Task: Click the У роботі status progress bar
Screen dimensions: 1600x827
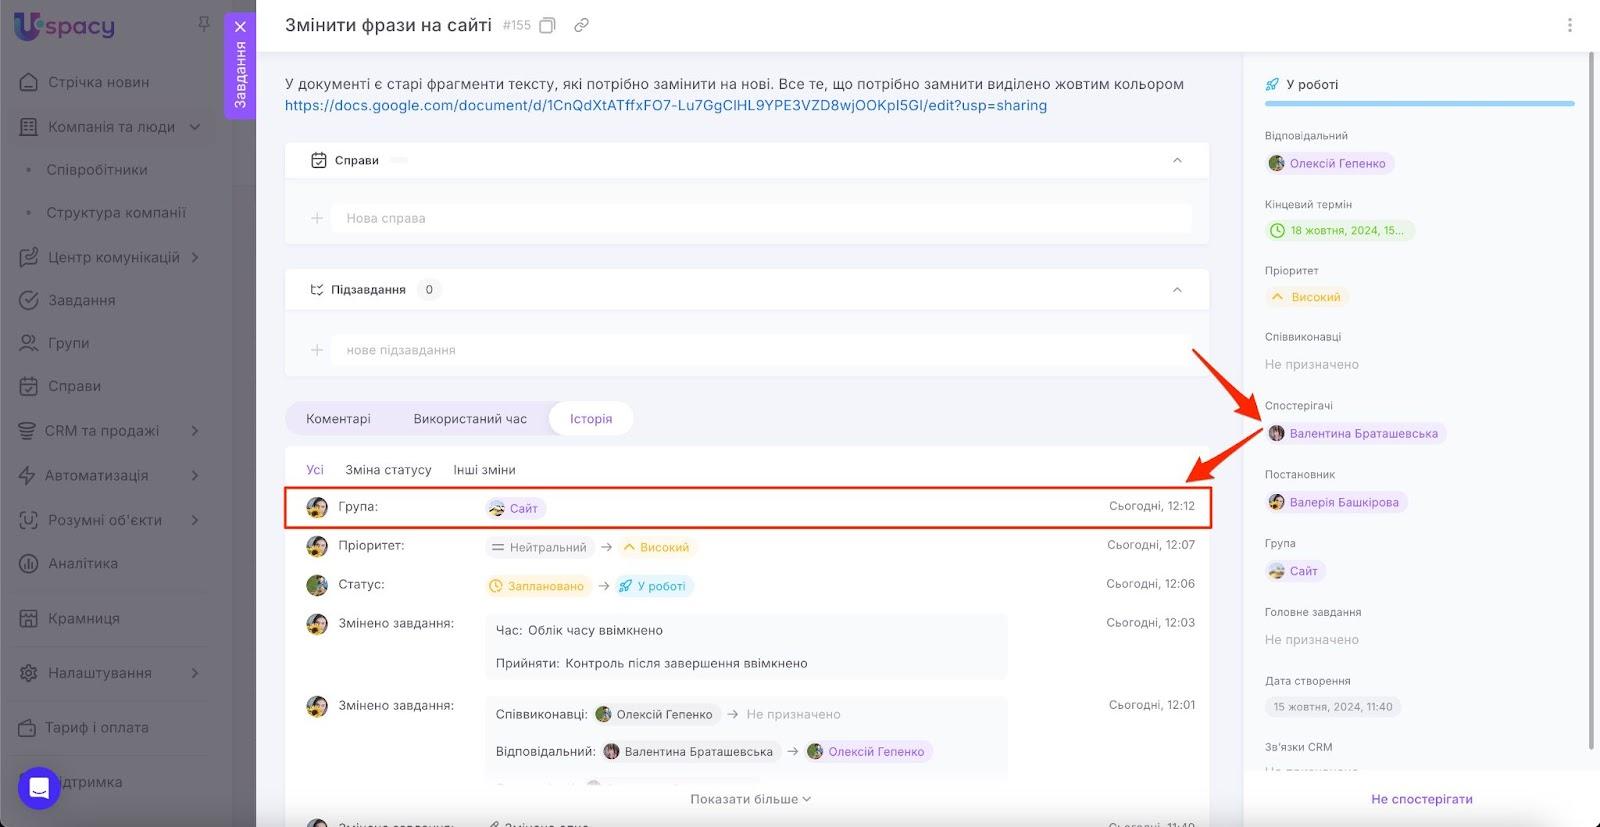Action: tap(1418, 103)
